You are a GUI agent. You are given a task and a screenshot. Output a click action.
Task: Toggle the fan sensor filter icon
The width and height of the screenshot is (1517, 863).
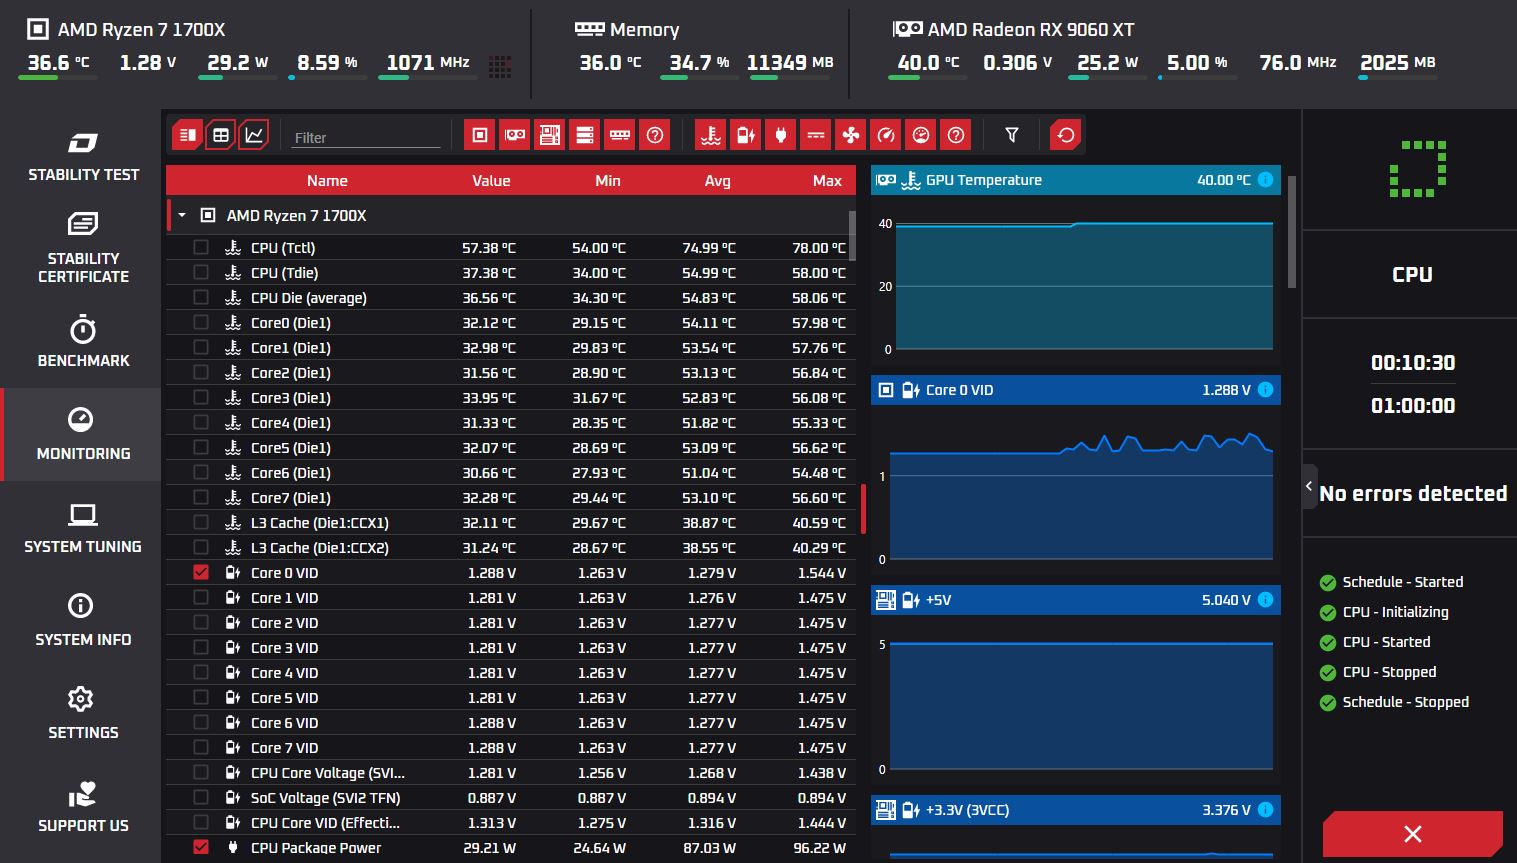851,135
